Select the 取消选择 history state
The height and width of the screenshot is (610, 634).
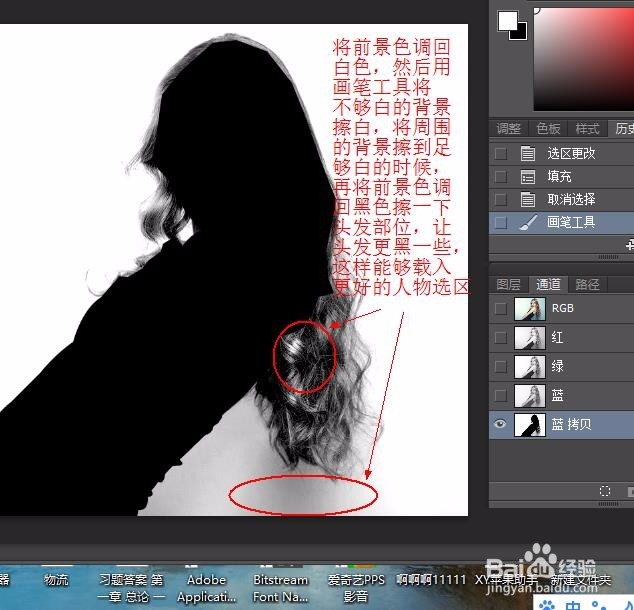pos(571,199)
